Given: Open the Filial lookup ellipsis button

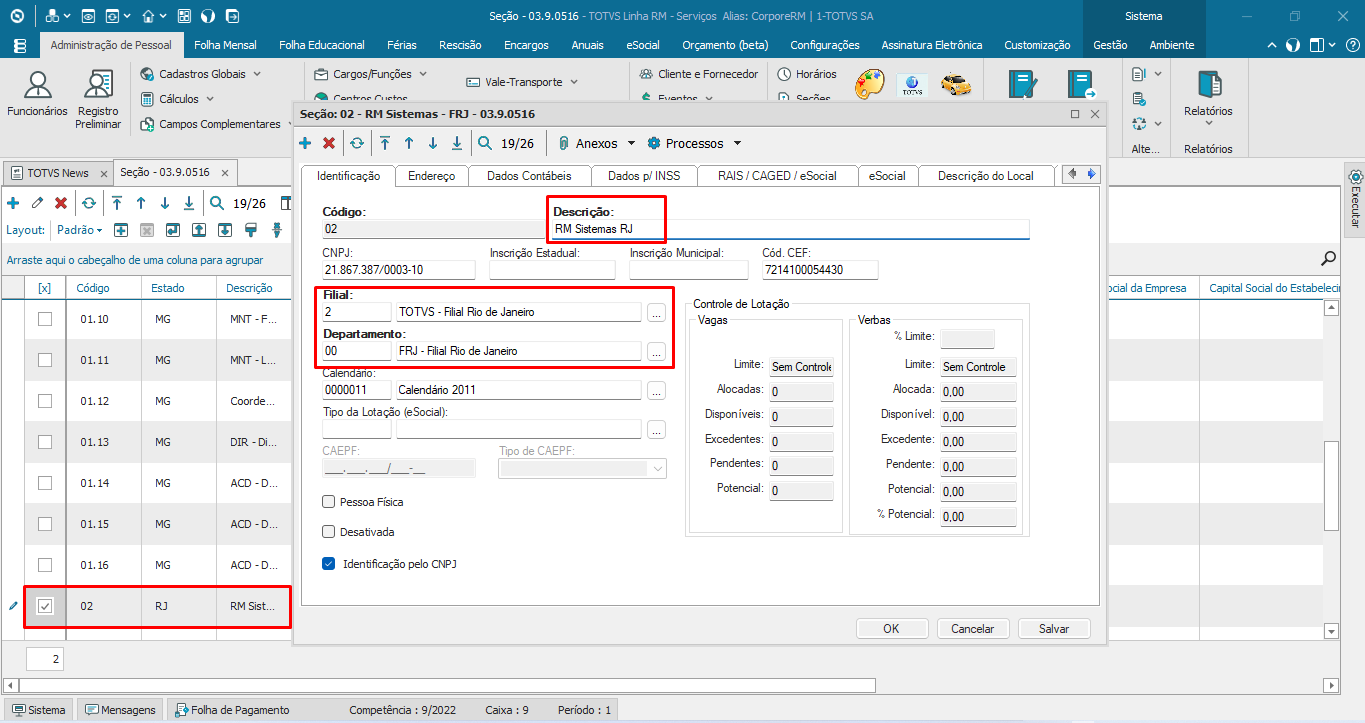Looking at the screenshot, I should (656, 312).
